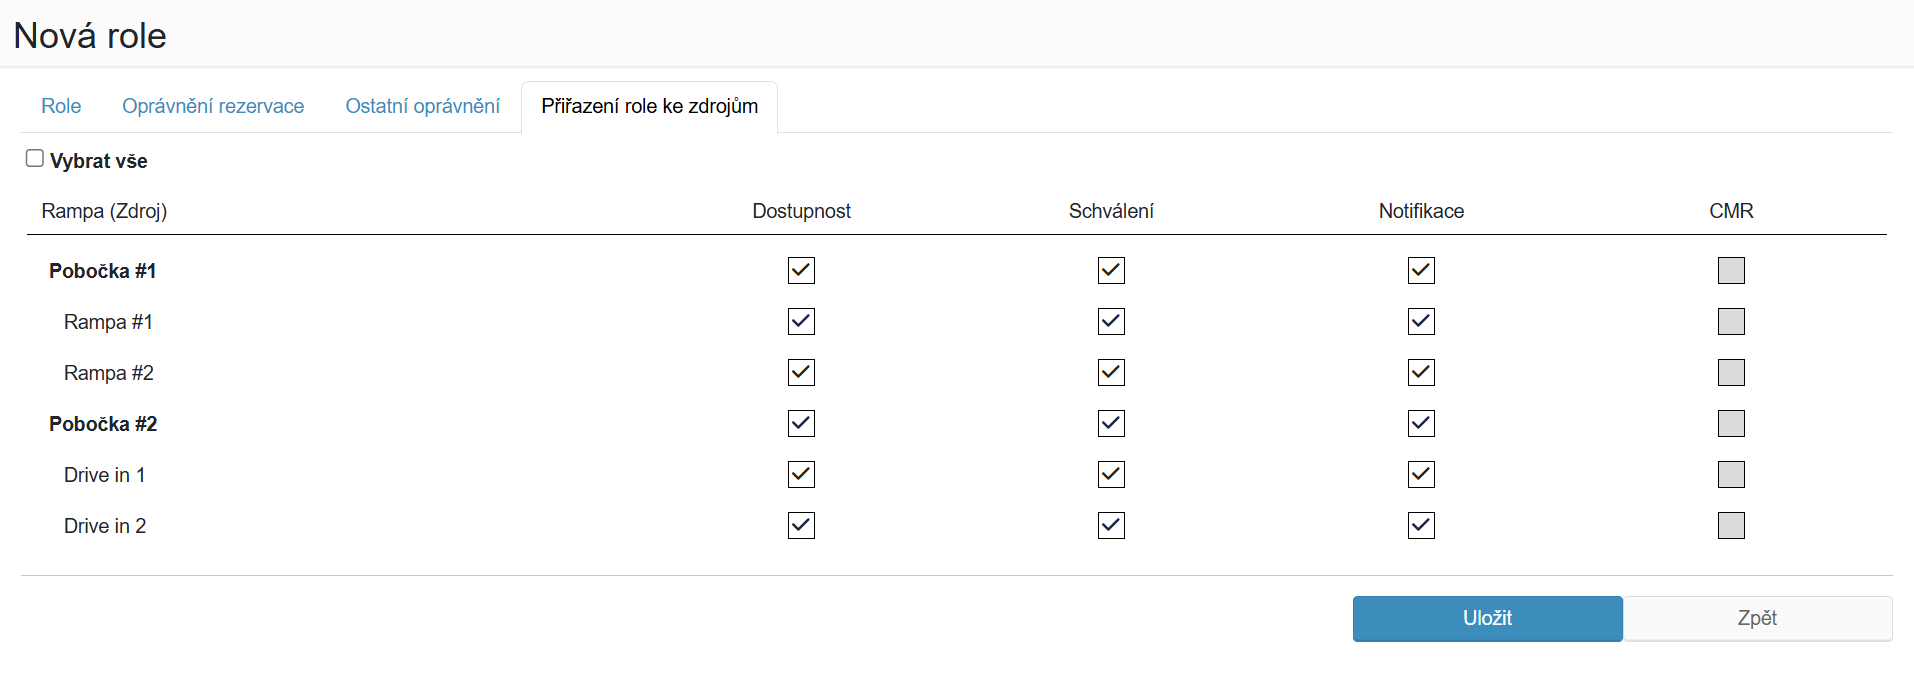Click the Zpět back button
1914x694 pixels.
point(1757,618)
